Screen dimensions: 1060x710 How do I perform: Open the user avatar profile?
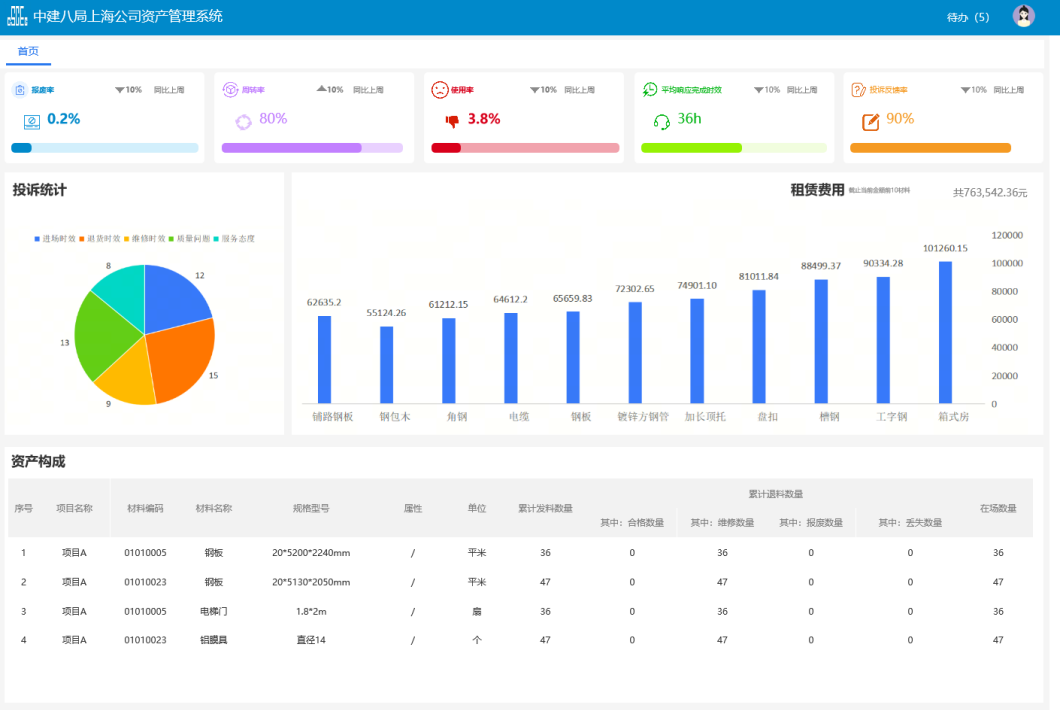pyautogui.click(x=1023, y=16)
